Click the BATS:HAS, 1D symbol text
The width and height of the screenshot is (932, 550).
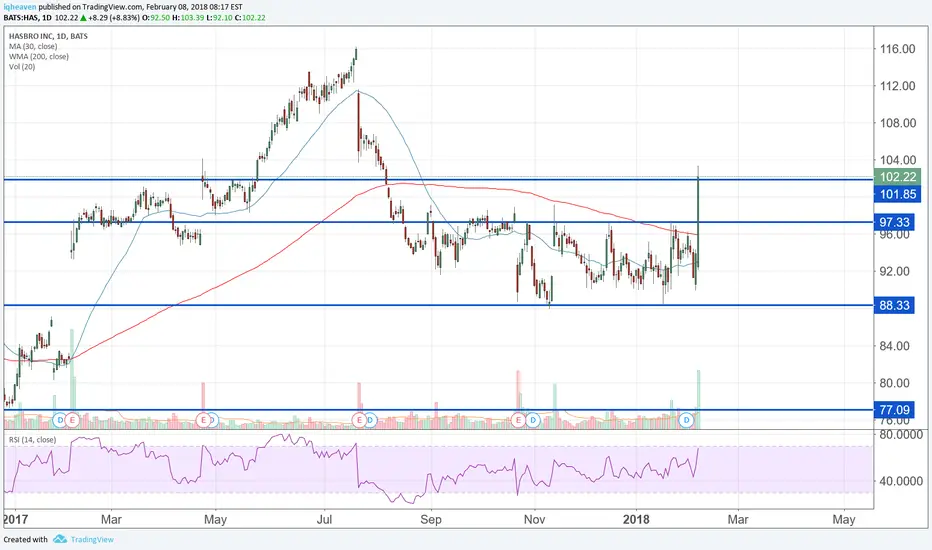[27, 18]
